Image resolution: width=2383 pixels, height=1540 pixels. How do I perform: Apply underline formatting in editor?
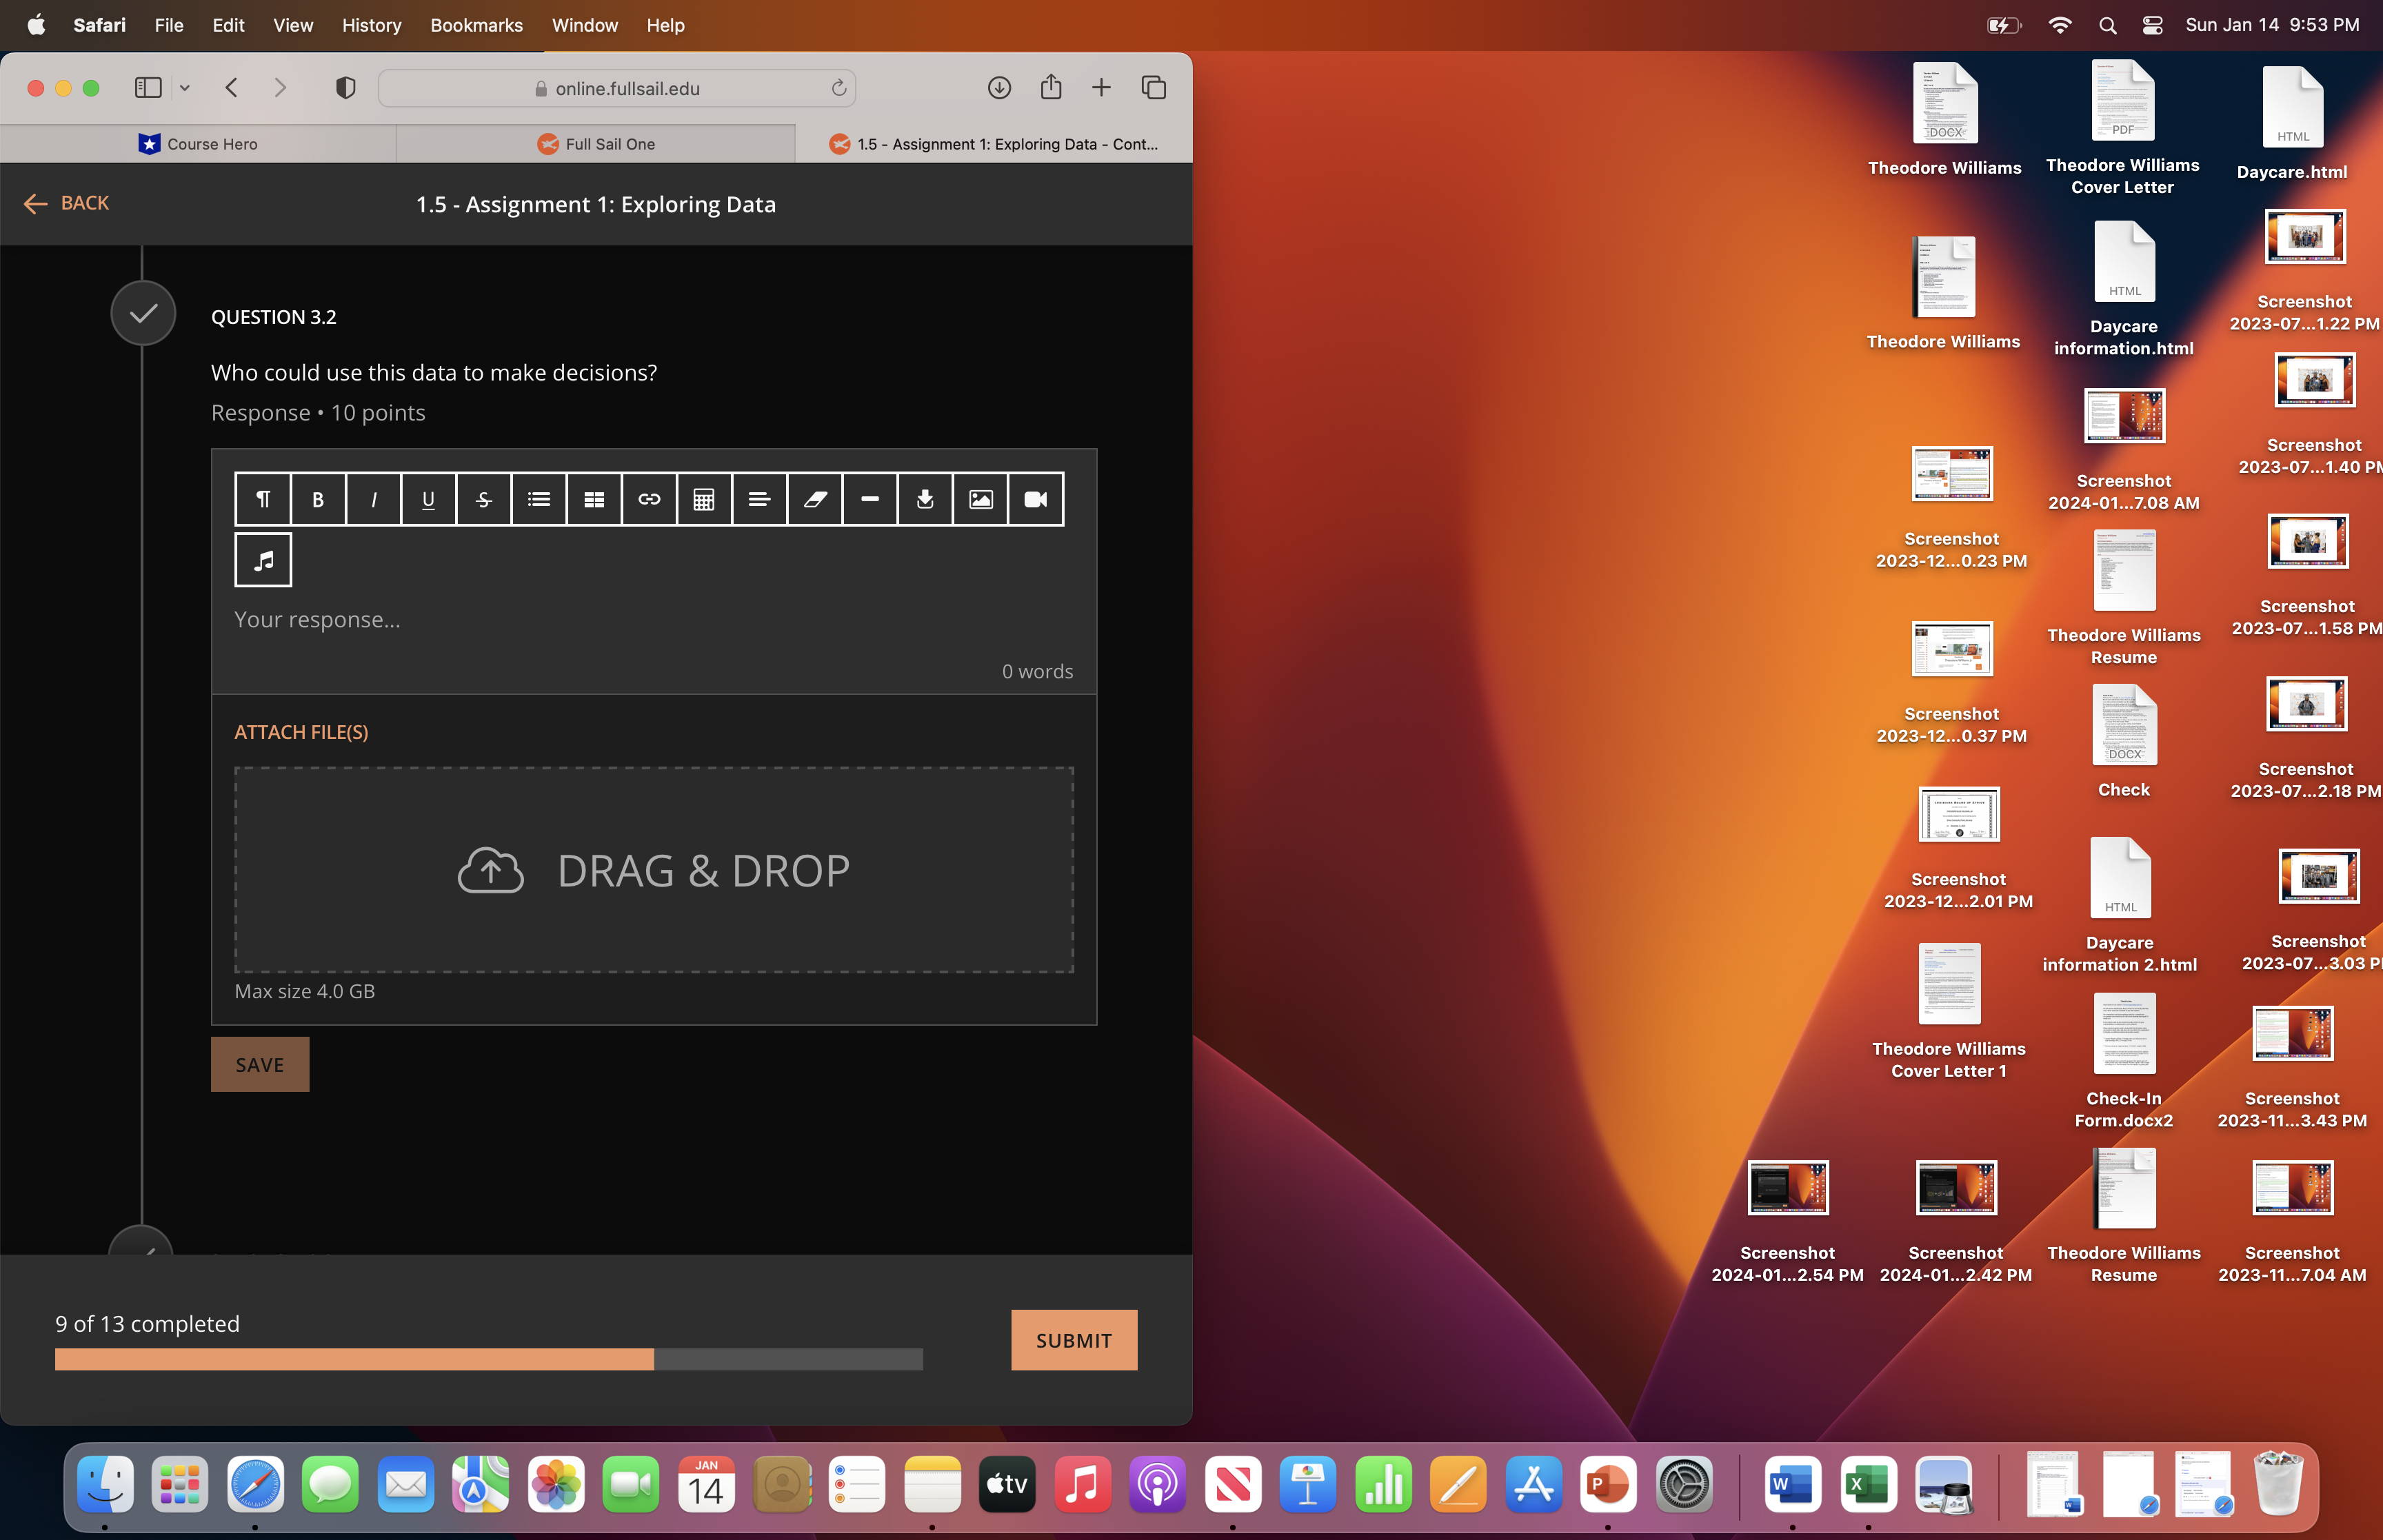pyautogui.click(x=428, y=499)
